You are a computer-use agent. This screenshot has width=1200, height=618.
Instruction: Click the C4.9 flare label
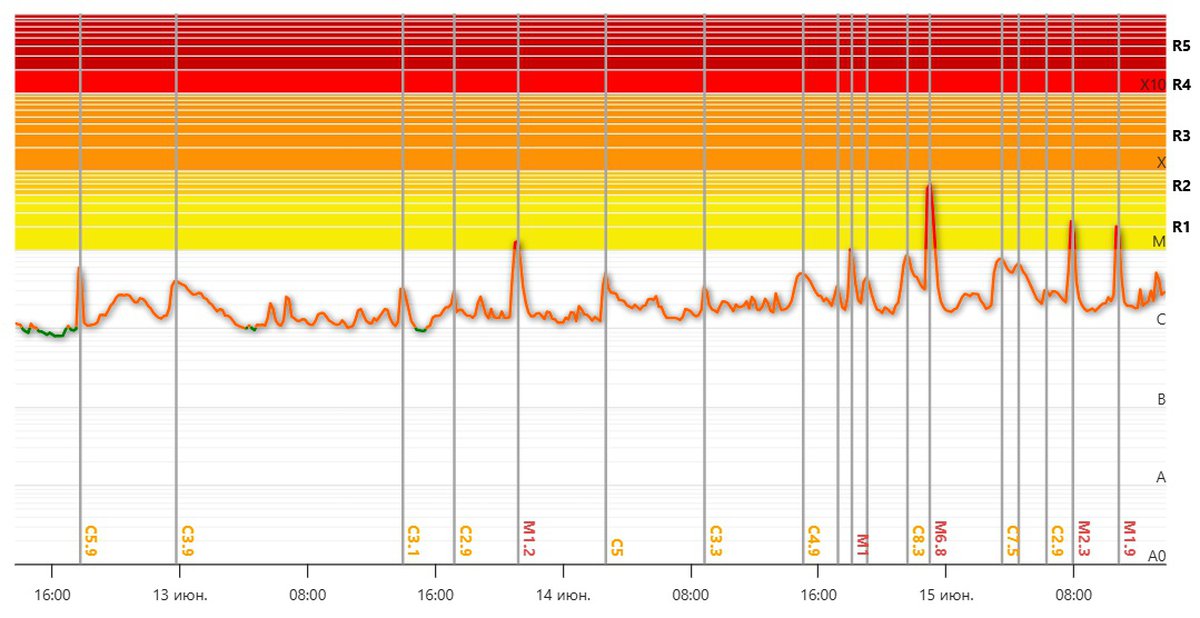[814, 541]
